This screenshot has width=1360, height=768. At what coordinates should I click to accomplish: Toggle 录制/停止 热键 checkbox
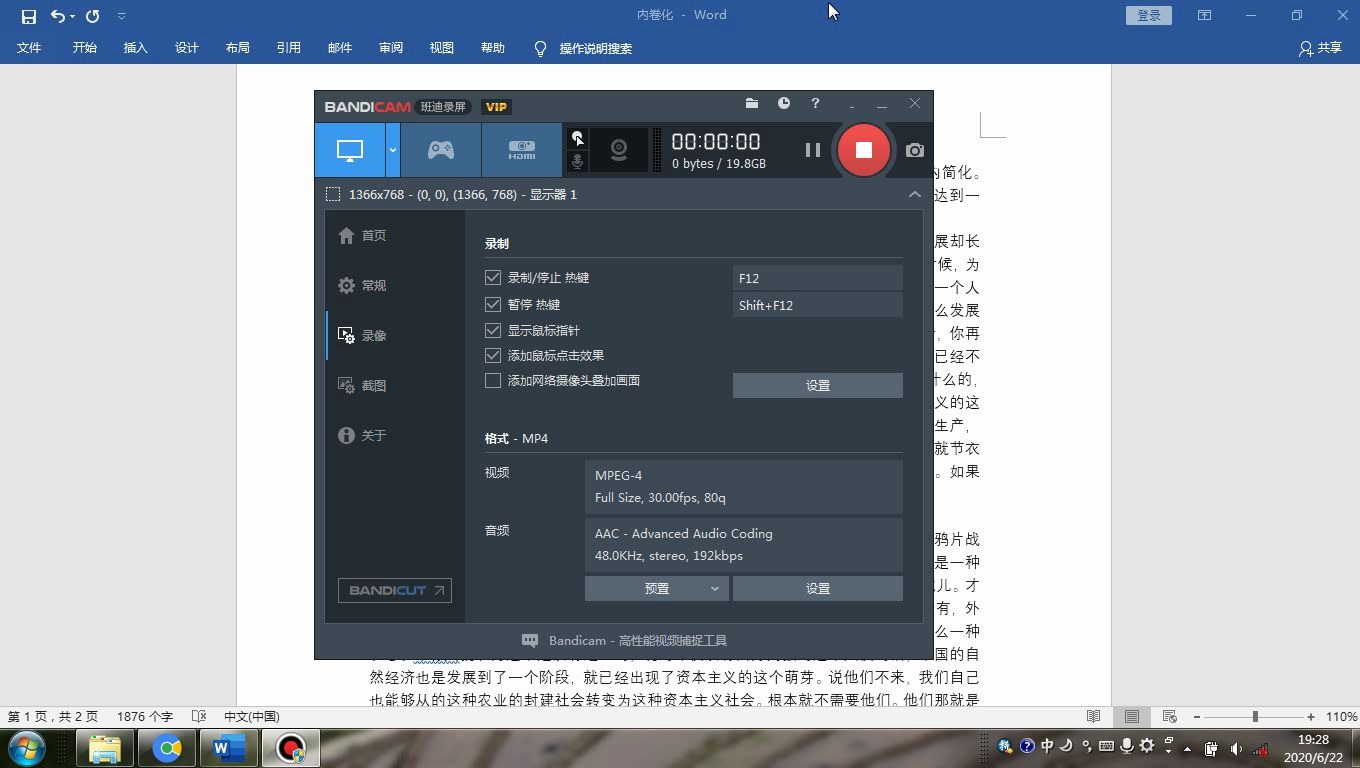tap(492, 277)
